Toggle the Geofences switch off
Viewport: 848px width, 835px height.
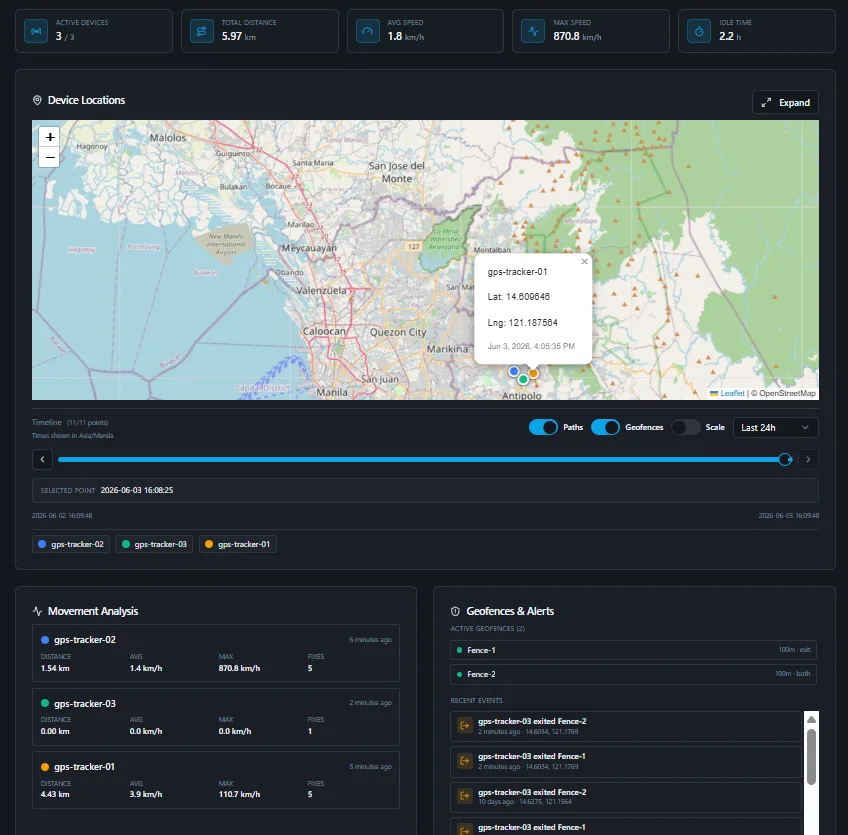605,427
